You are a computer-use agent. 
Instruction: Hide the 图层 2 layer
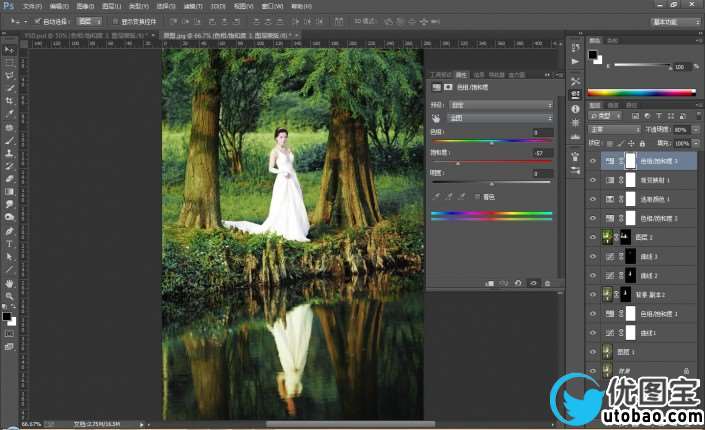[x=593, y=237]
